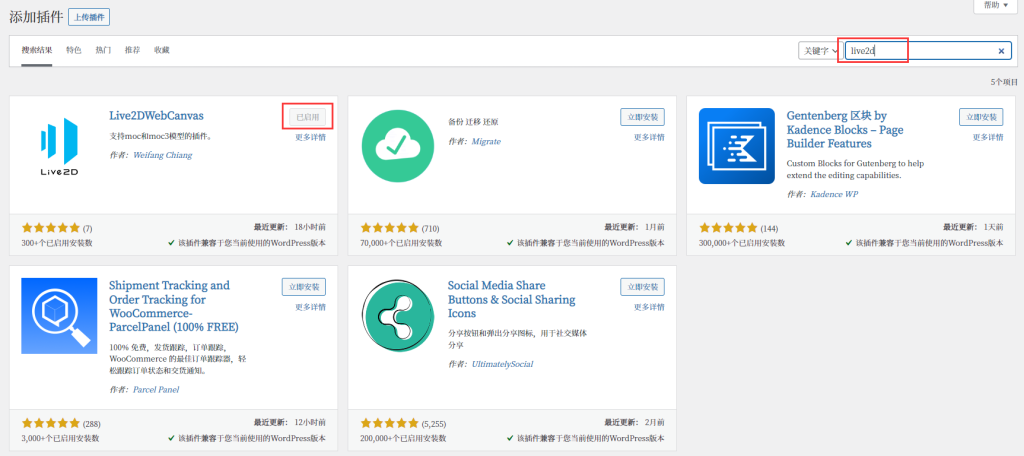Click the ParcelPanel star rating (288)
Viewport: 1024px width, 456px height.
[x=51, y=423]
